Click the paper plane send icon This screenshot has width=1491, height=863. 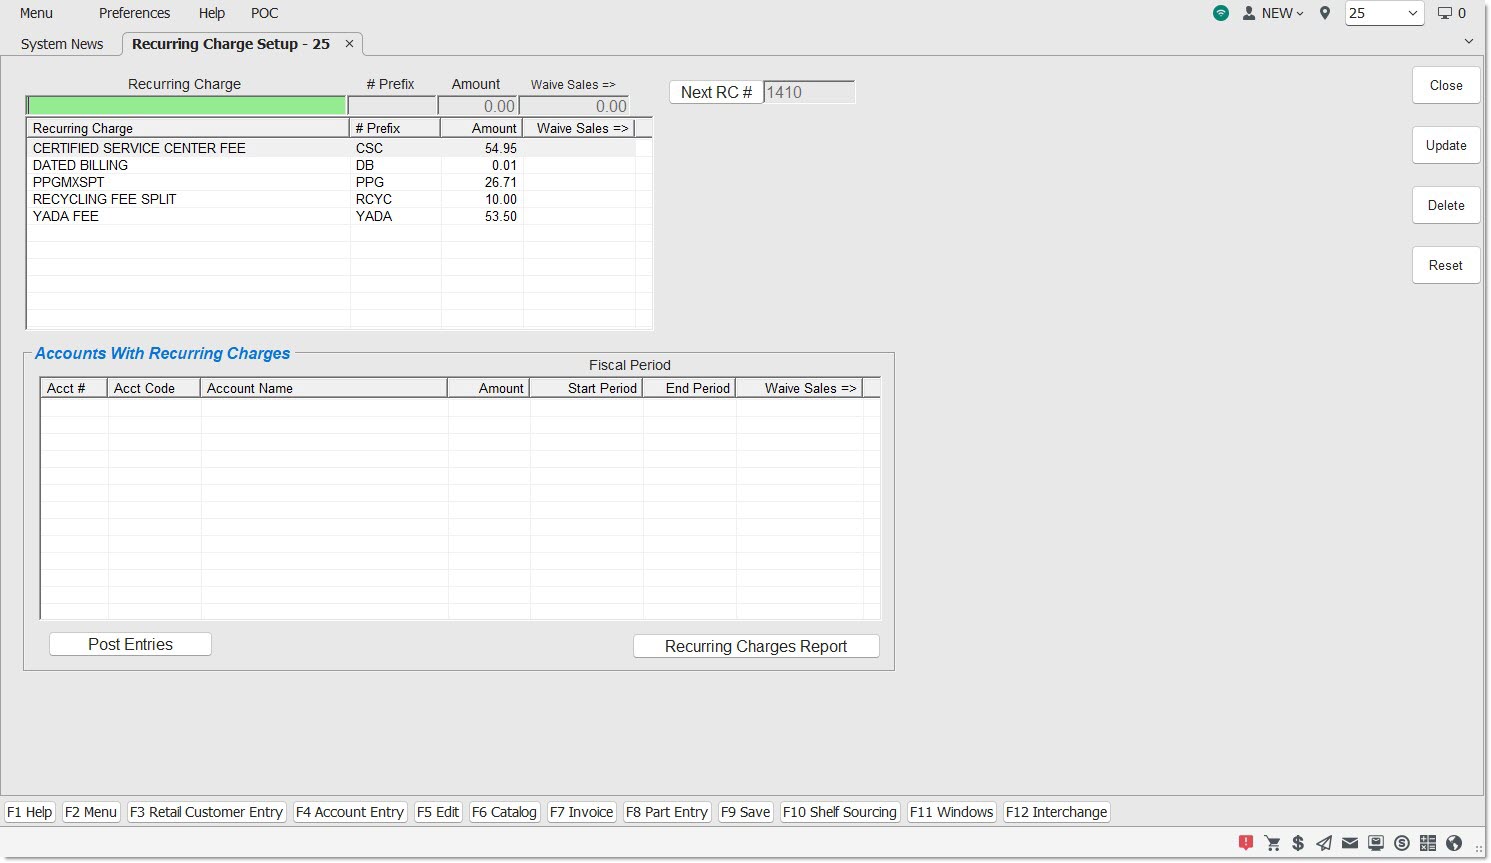(1324, 843)
